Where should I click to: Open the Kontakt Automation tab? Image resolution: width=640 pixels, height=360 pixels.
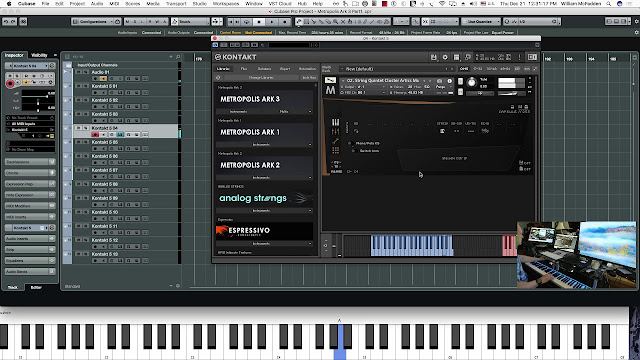click(307, 69)
